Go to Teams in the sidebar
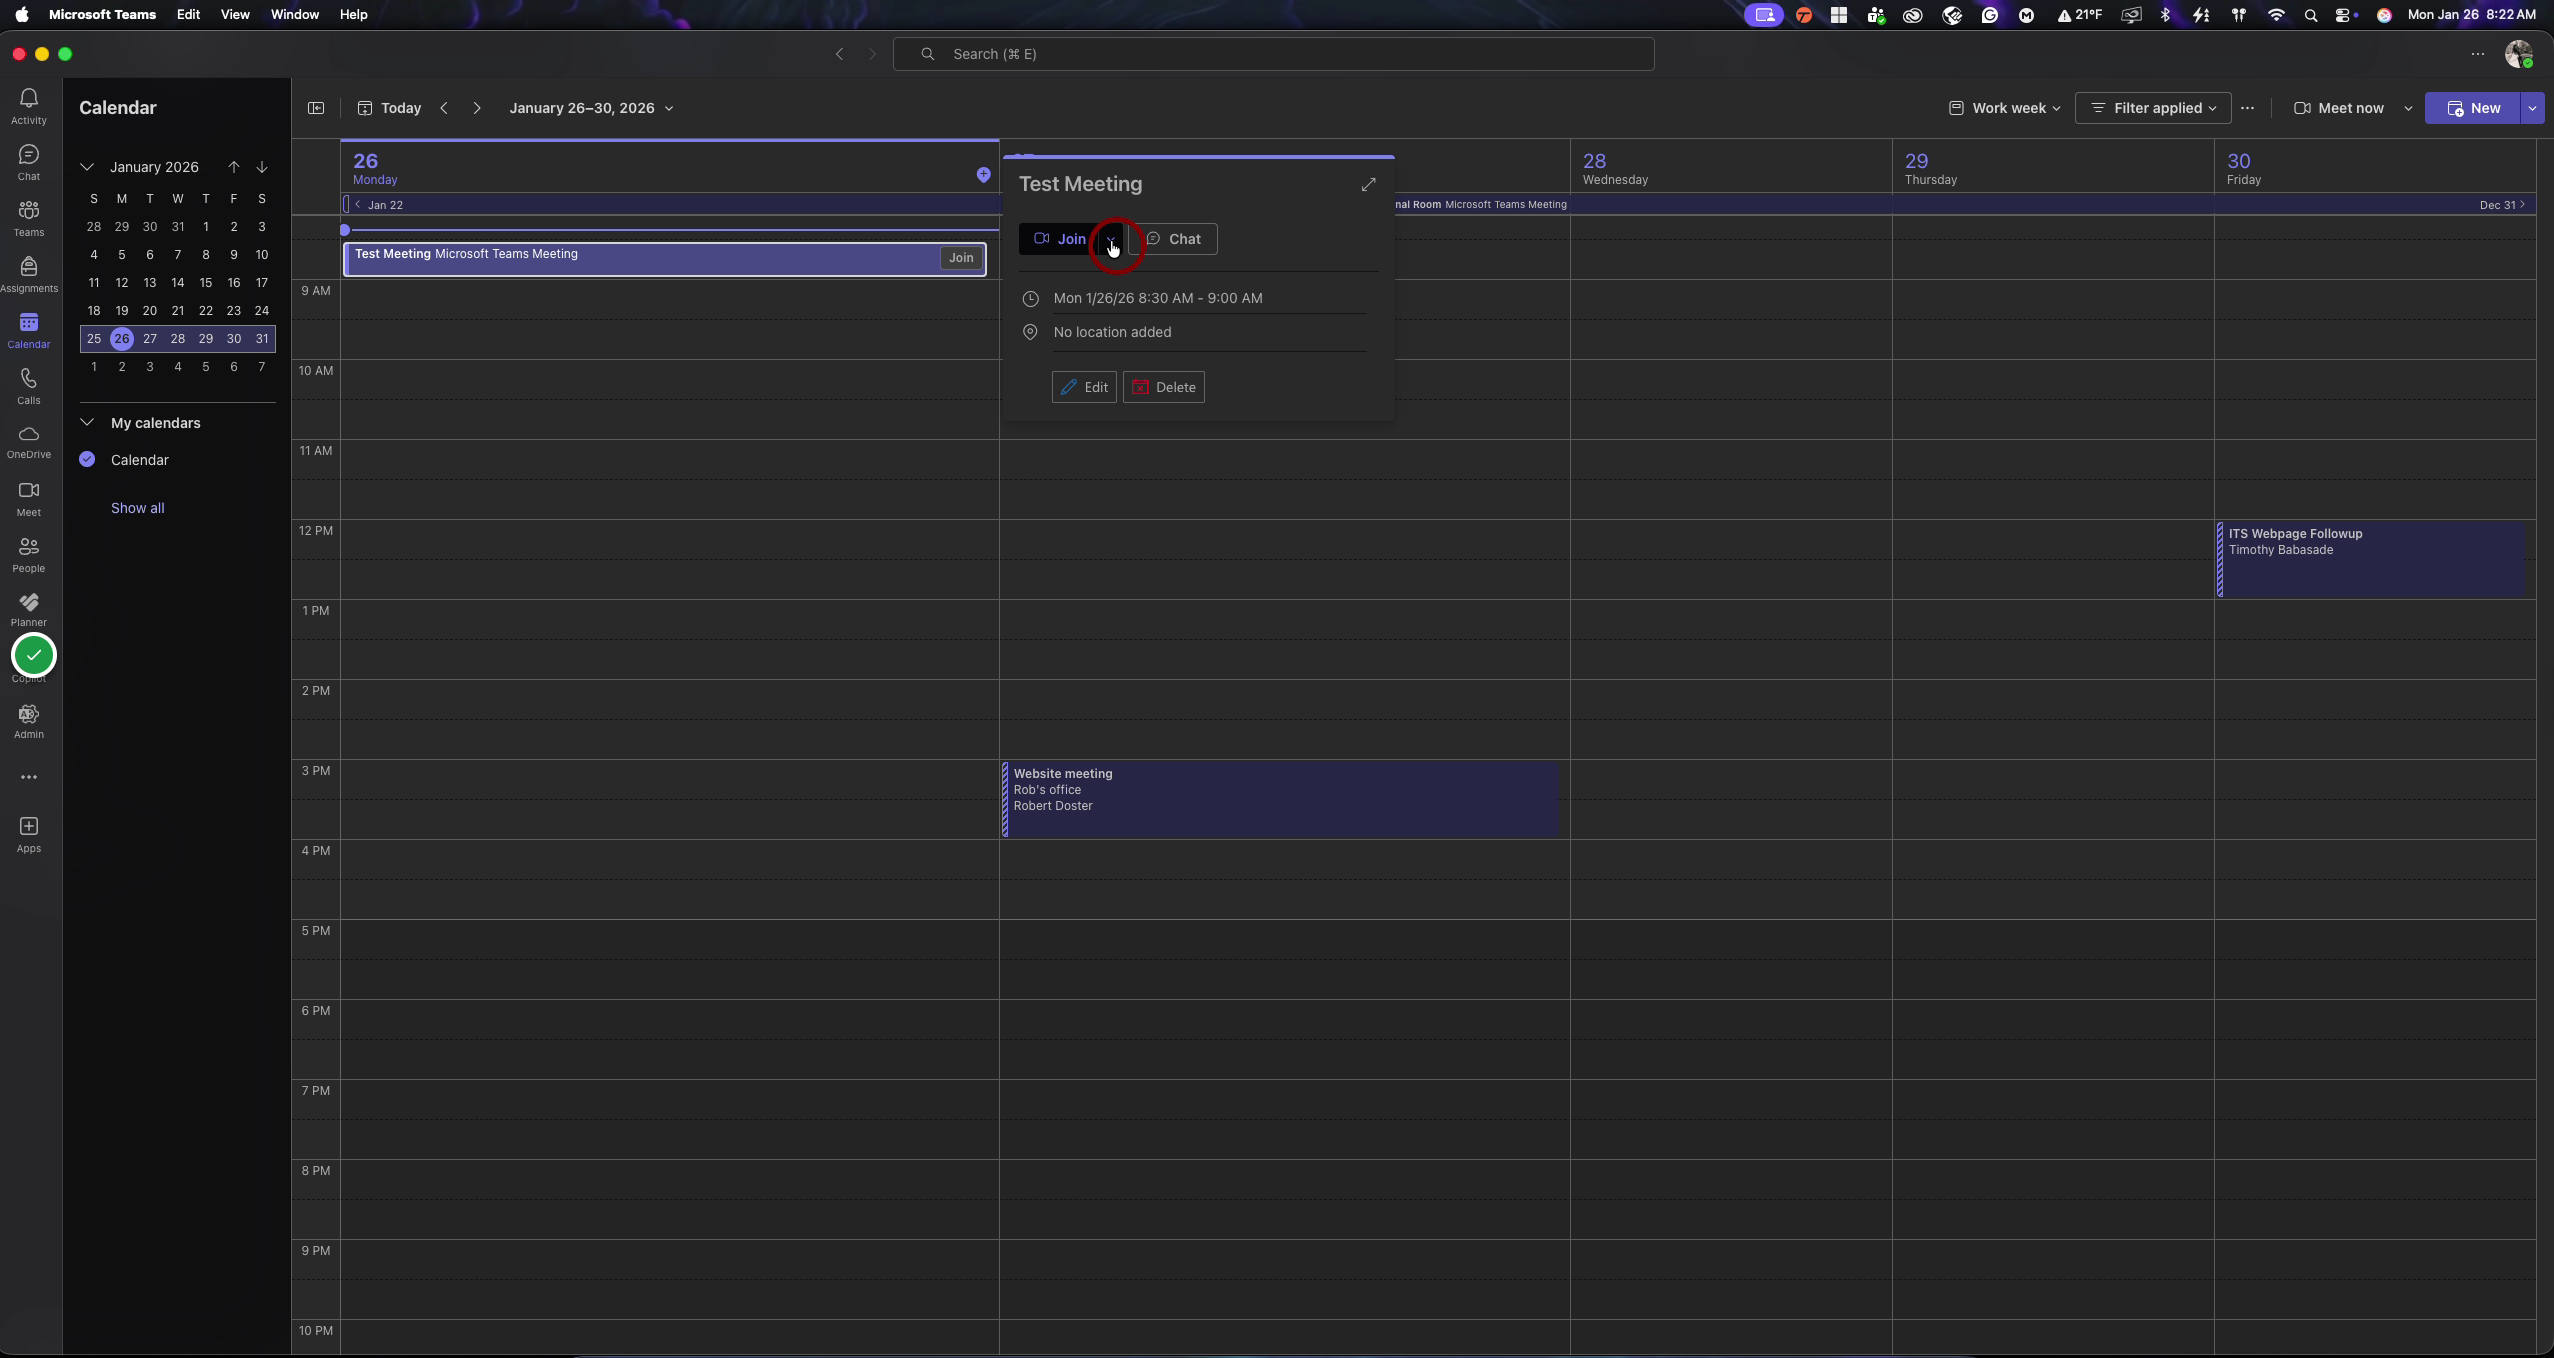This screenshot has width=2554, height=1358. click(x=29, y=218)
